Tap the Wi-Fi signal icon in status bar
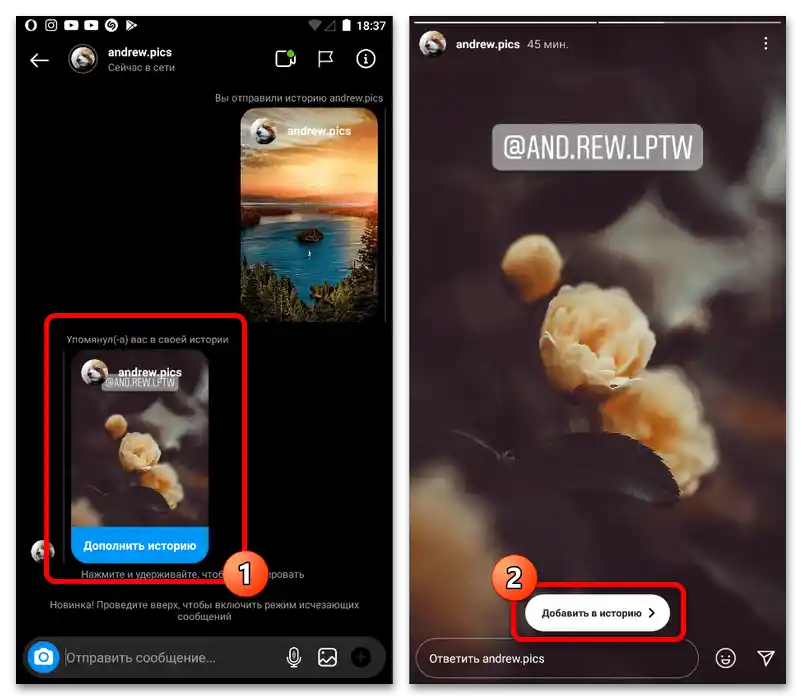The height and width of the screenshot is (700, 802). 315,25
